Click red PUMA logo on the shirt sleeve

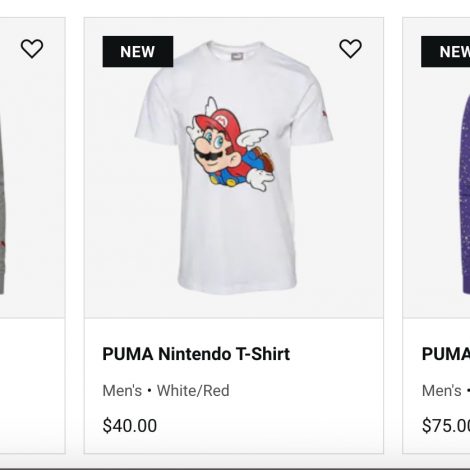tap(324, 115)
